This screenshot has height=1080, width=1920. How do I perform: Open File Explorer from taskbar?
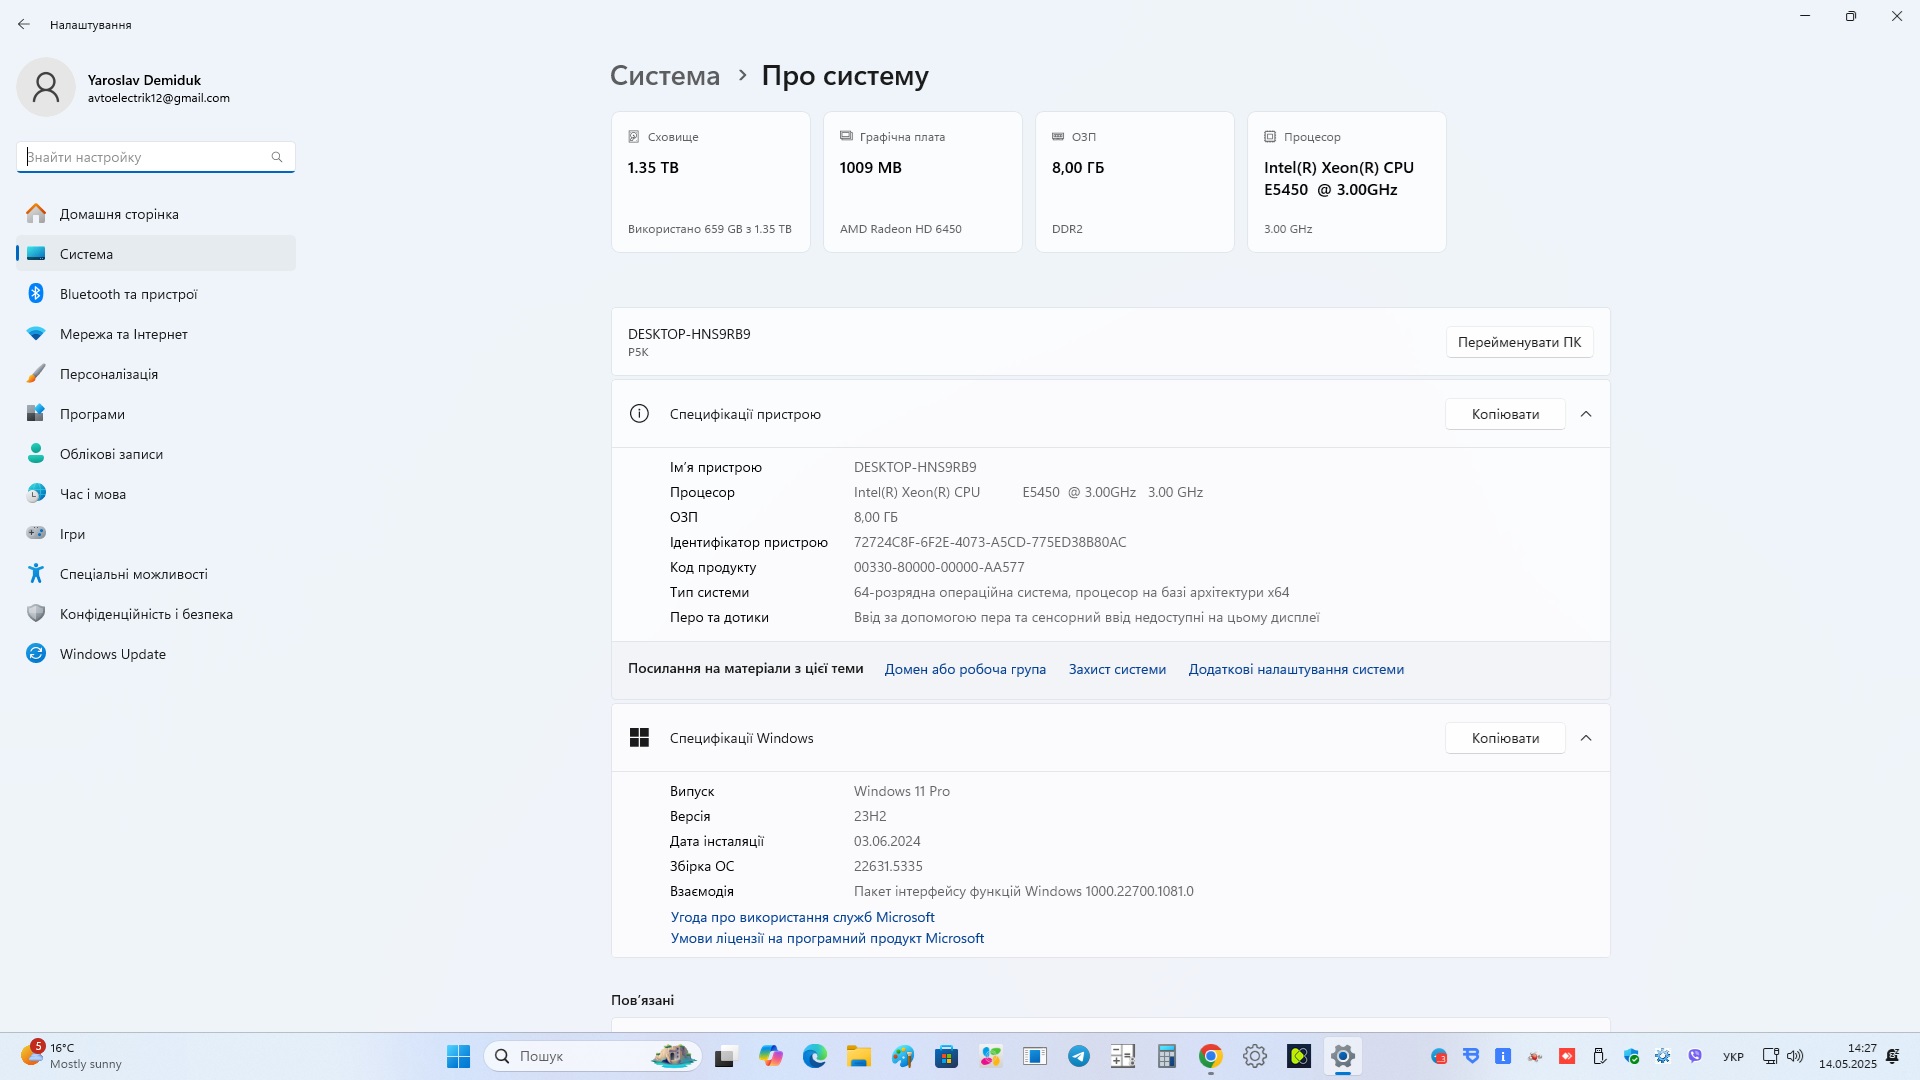(x=859, y=1056)
